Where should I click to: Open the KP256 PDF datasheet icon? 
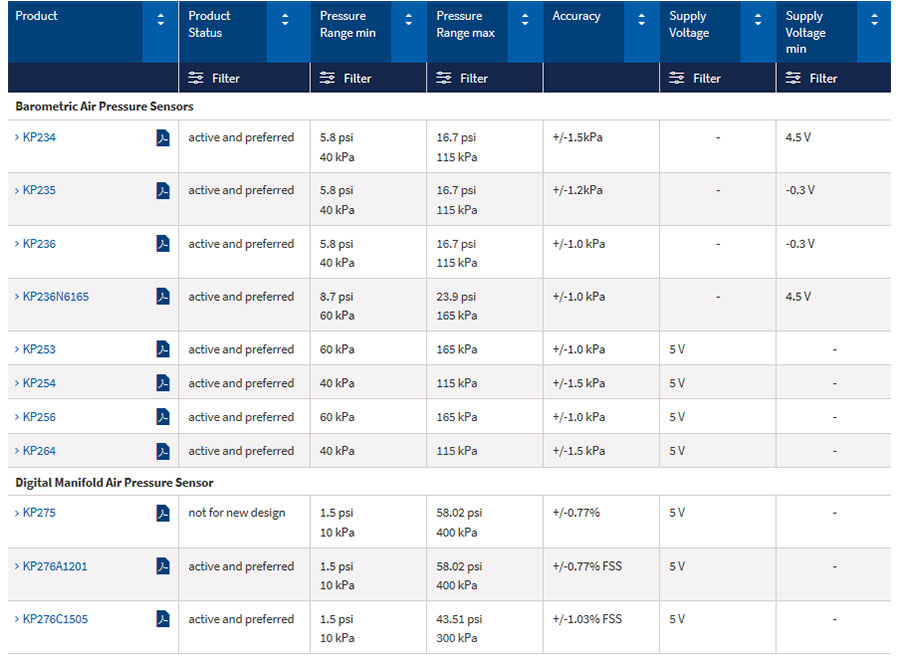163,417
